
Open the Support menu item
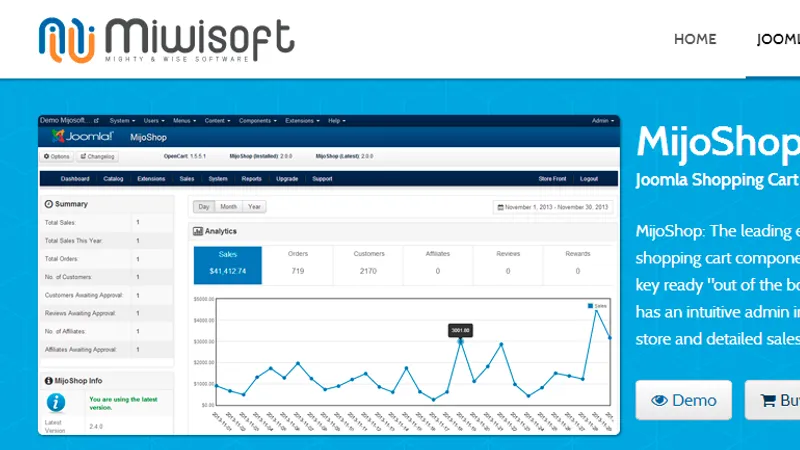pyautogui.click(x=322, y=179)
